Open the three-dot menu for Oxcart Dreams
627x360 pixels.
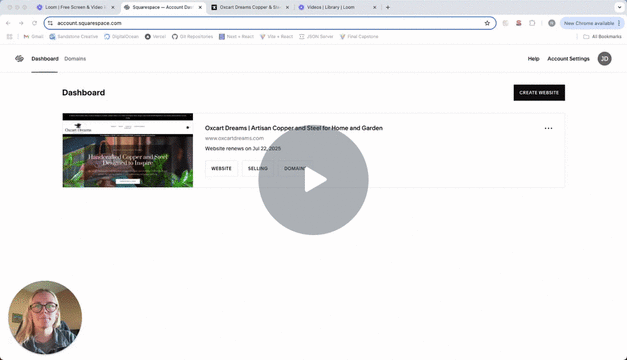click(x=548, y=128)
